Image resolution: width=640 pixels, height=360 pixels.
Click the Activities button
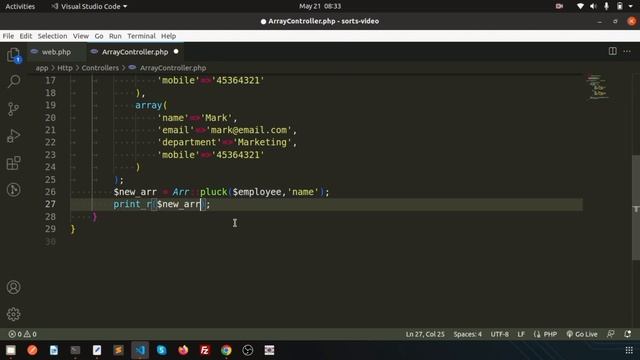(x=20, y=6)
